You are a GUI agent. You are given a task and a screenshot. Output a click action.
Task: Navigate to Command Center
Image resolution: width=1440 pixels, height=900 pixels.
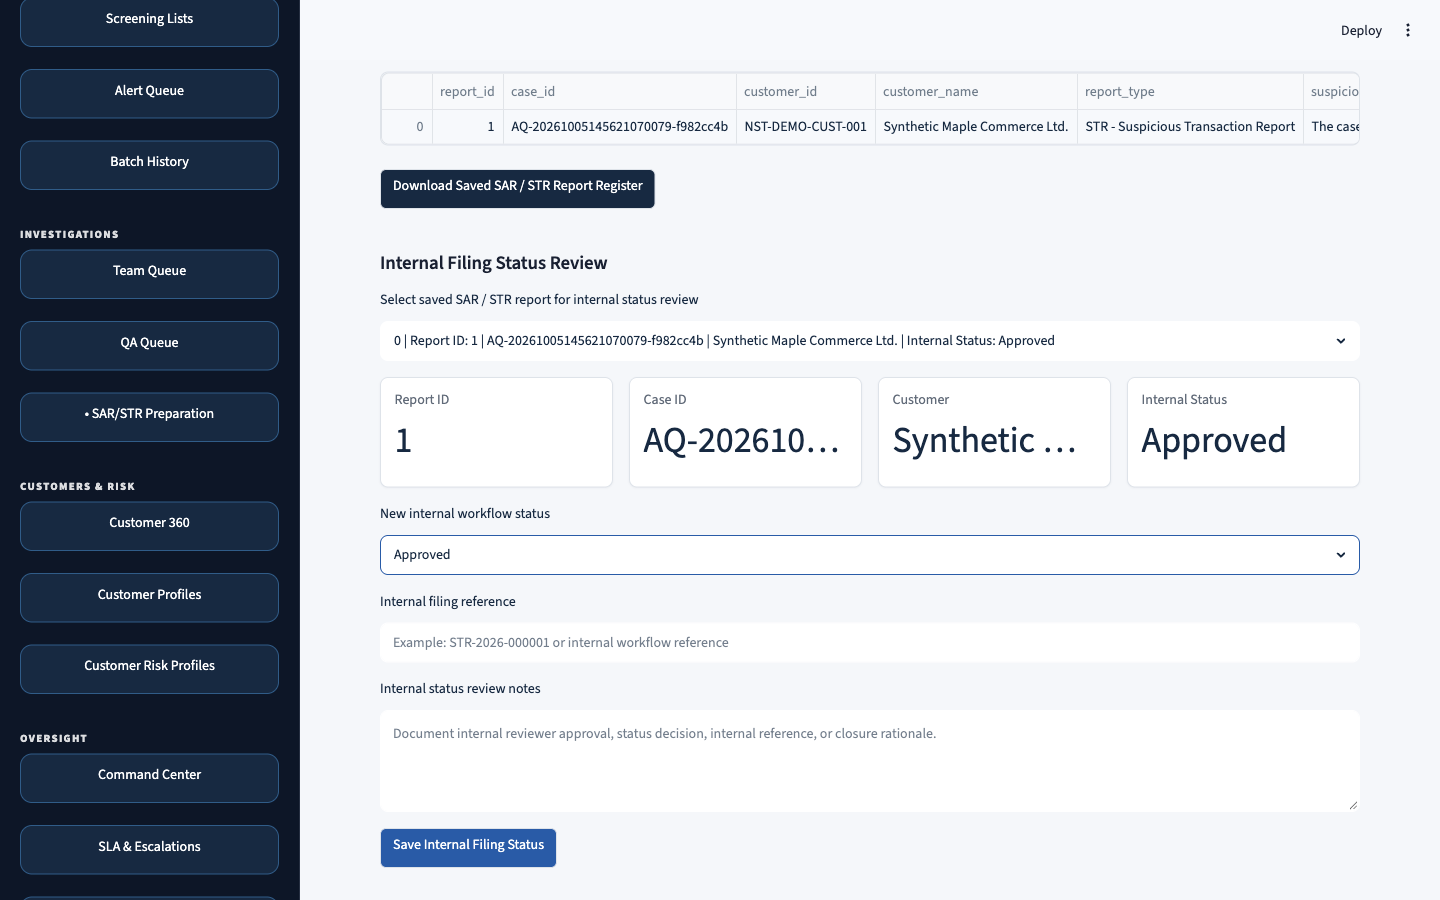tap(149, 777)
